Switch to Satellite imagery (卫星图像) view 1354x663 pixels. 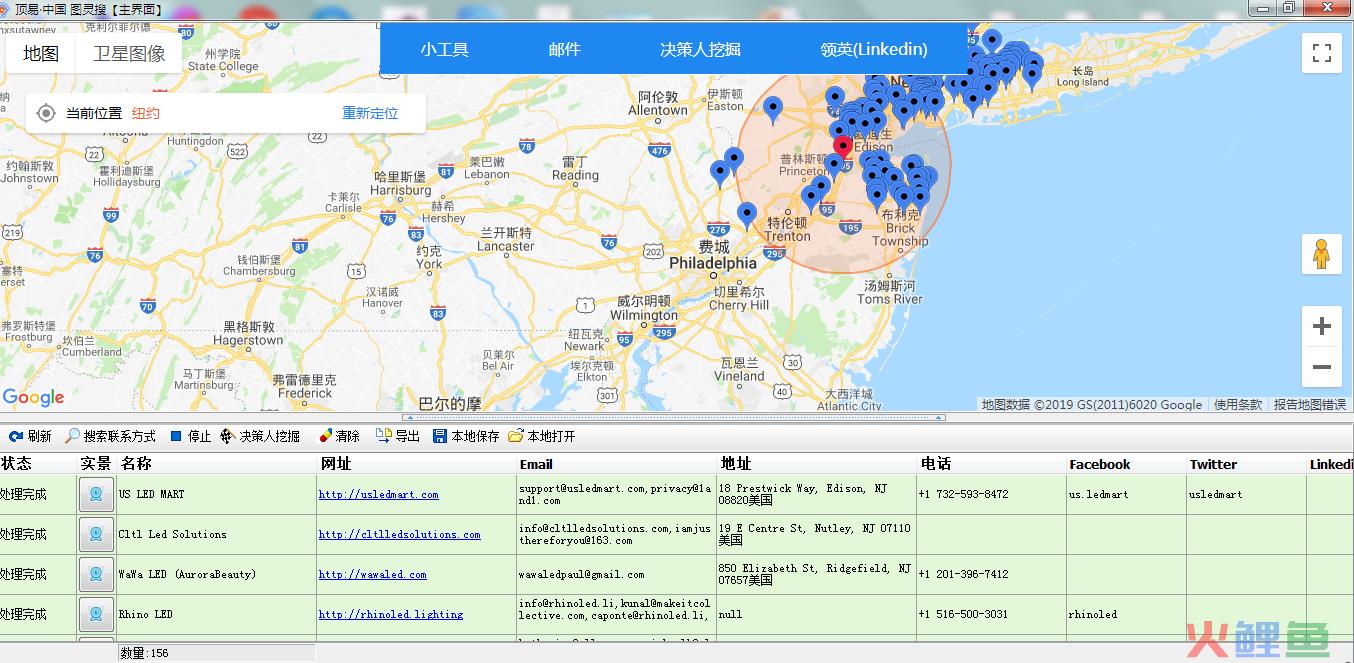[129, 53]
